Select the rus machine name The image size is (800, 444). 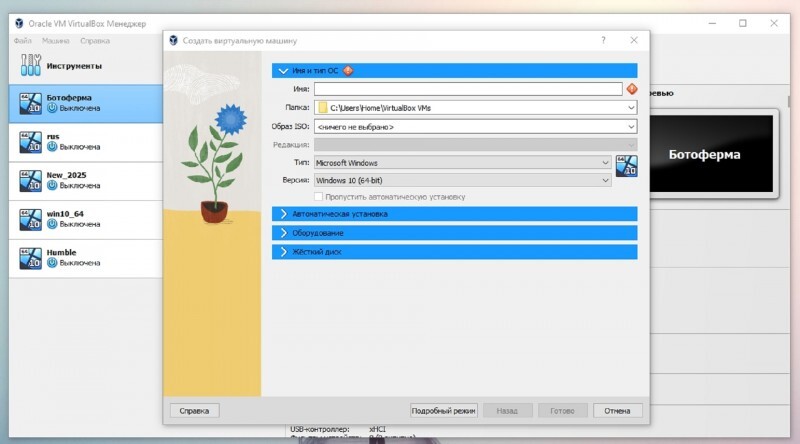pos(53,136)
